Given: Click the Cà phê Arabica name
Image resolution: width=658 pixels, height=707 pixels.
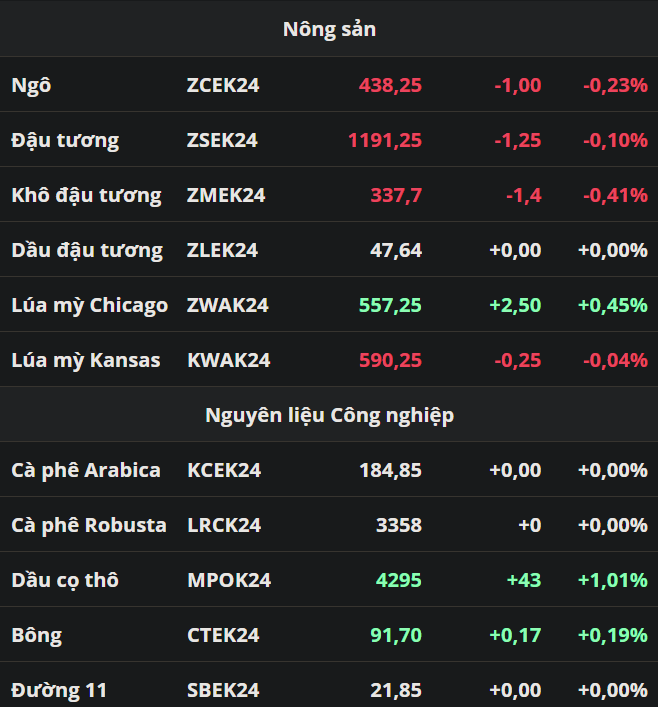Looking at the screenshot, I should point(86,470).
